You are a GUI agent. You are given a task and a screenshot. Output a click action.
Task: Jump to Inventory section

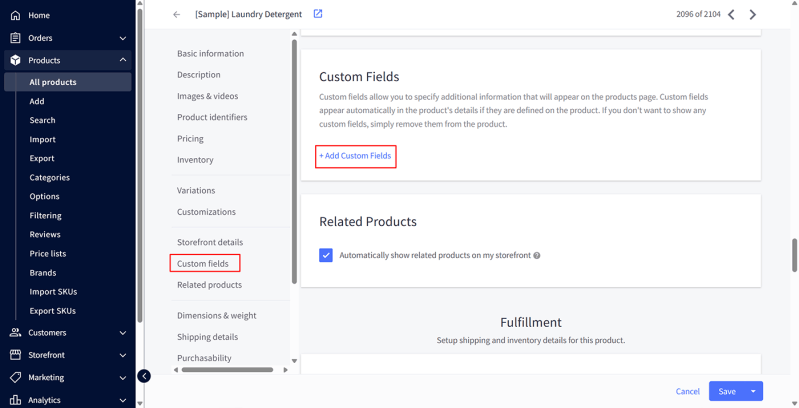(x=195, y=160)
